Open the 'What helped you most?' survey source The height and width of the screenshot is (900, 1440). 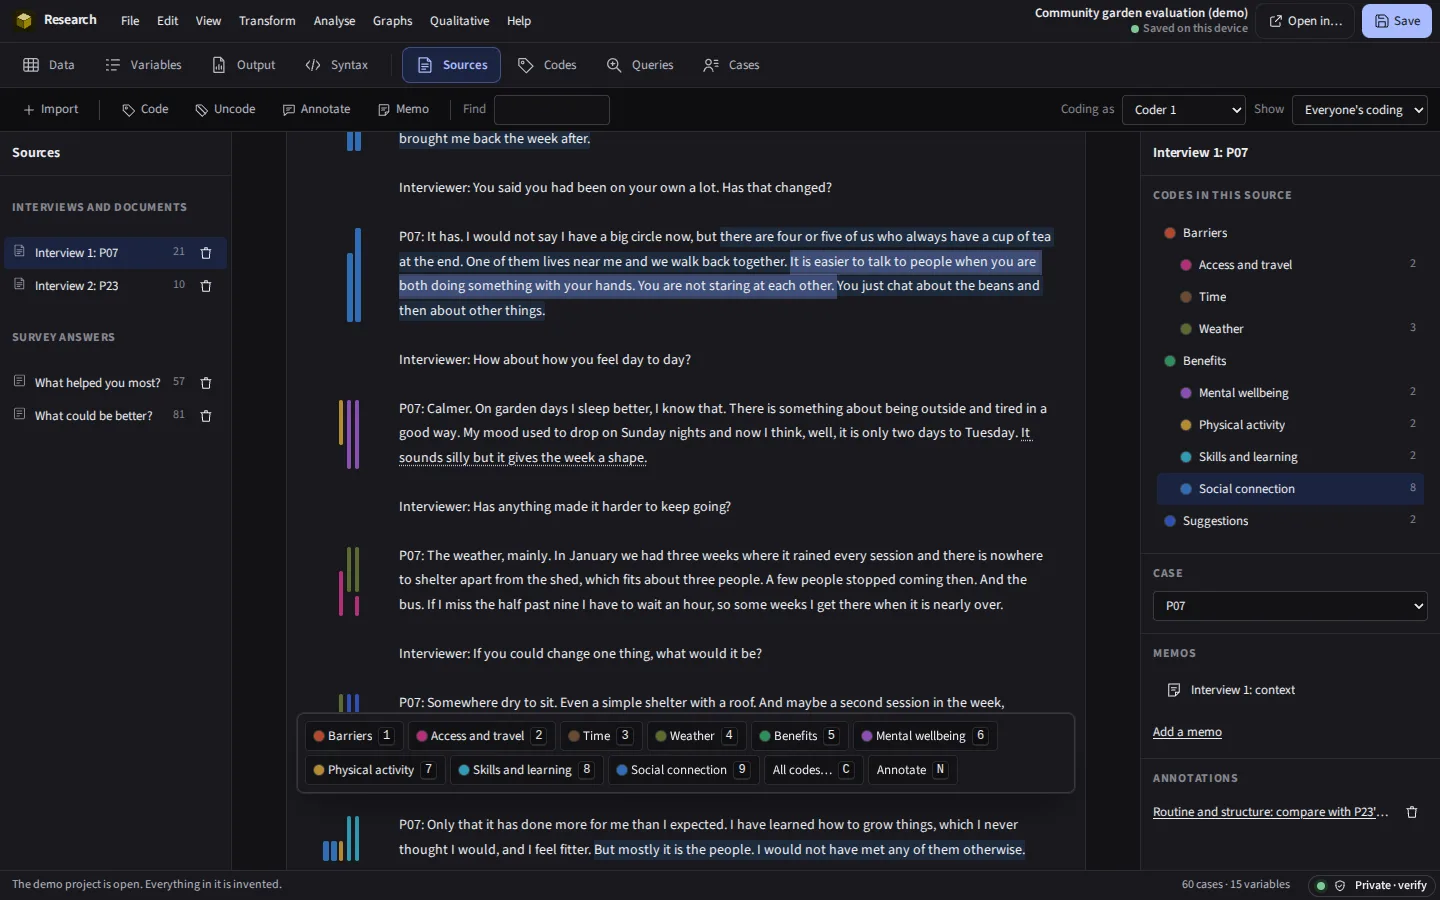[x=97, y=383]
